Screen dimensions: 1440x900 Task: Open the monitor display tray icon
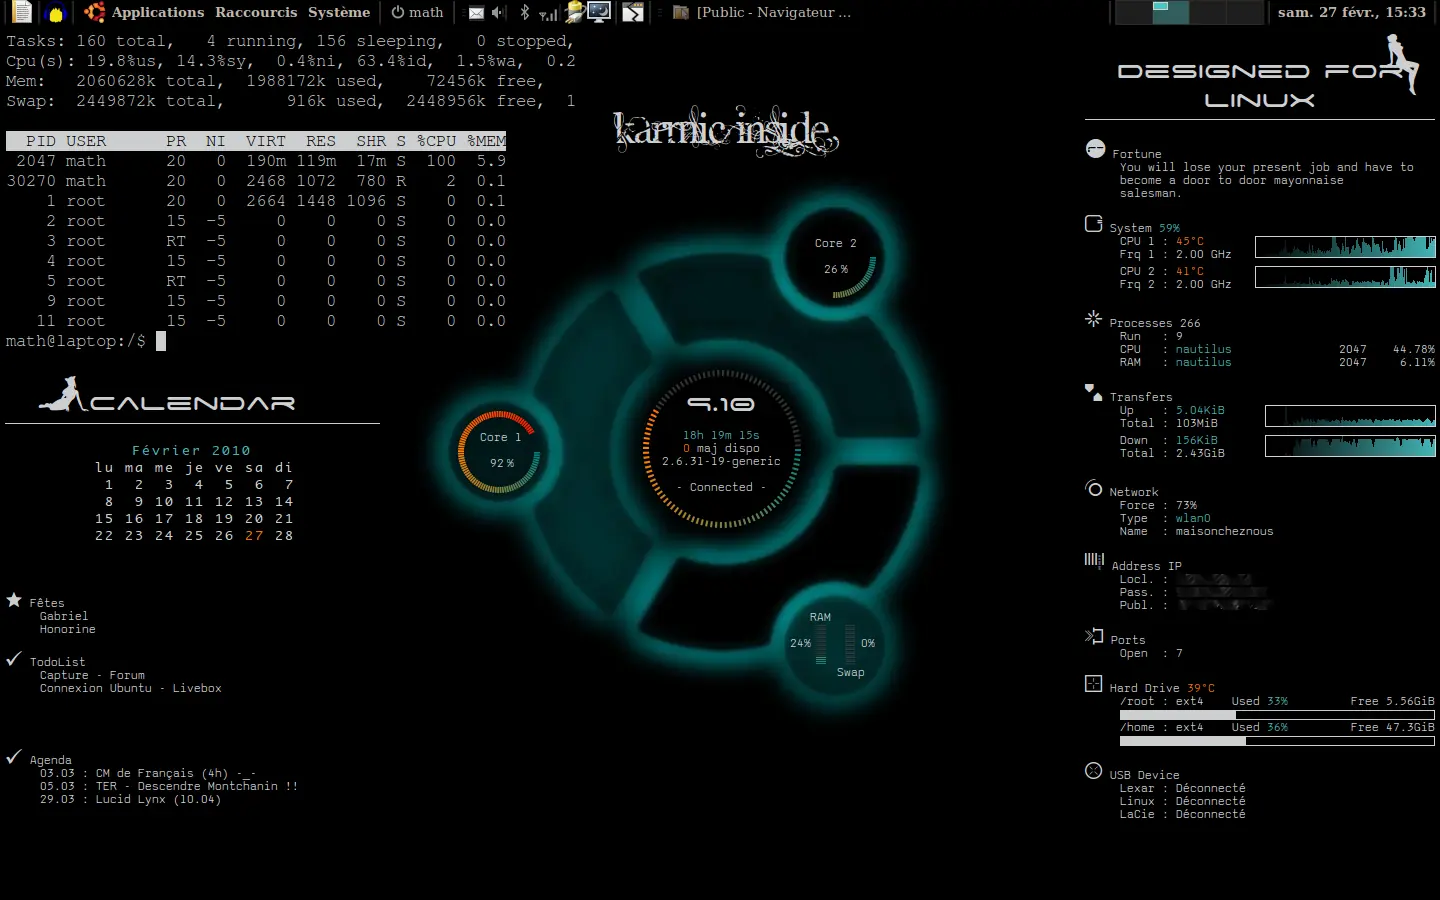tap(599, 12)
